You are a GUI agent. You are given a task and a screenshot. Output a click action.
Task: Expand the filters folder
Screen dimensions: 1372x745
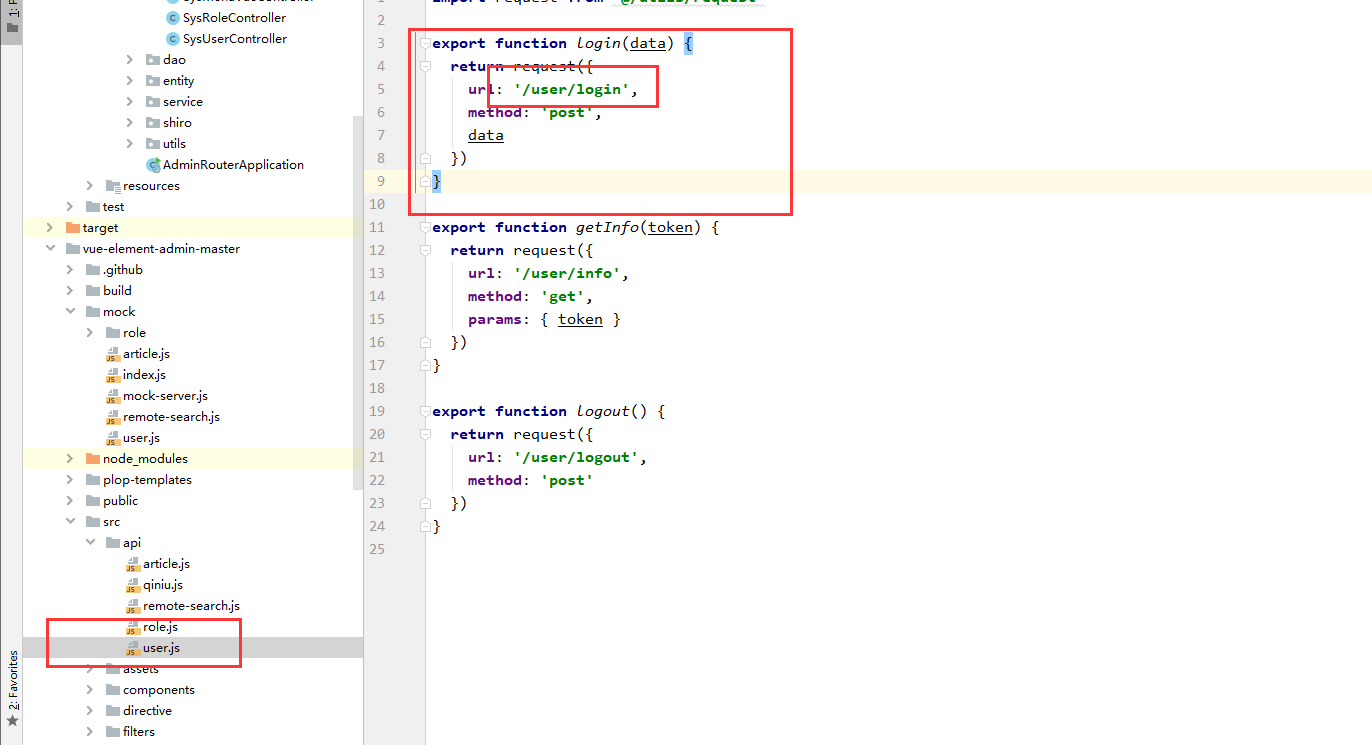point(90,732)
